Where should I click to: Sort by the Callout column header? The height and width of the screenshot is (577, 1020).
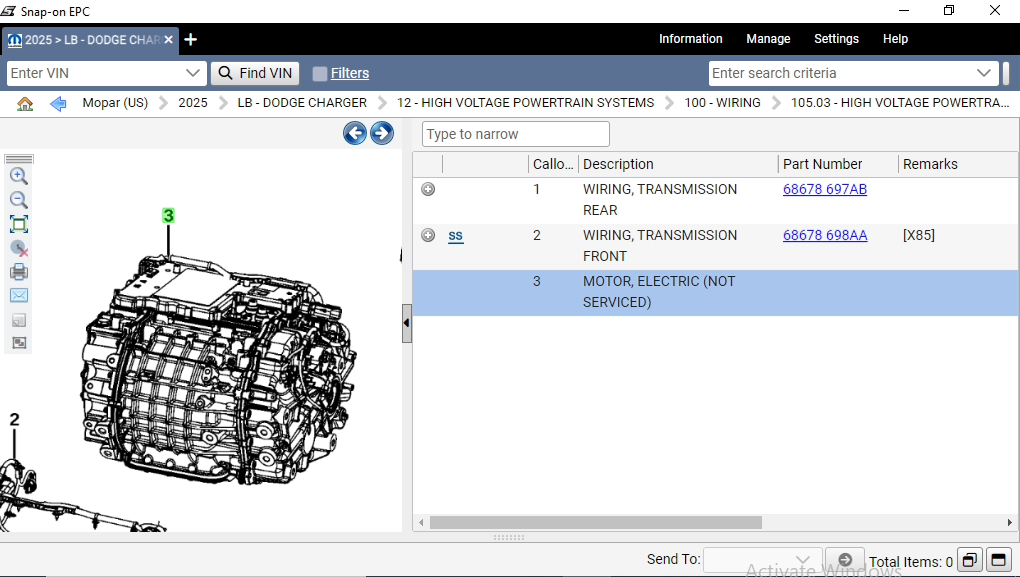click(553, 164)
